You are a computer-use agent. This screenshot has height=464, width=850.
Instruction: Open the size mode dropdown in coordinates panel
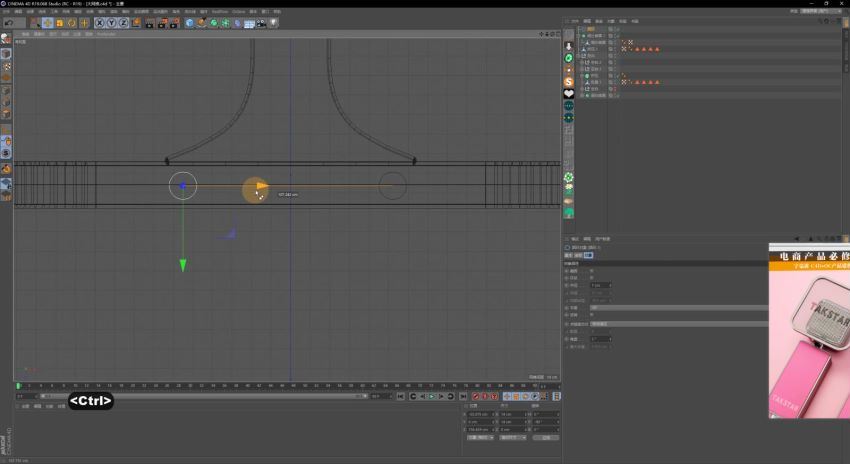coord(513,437)
